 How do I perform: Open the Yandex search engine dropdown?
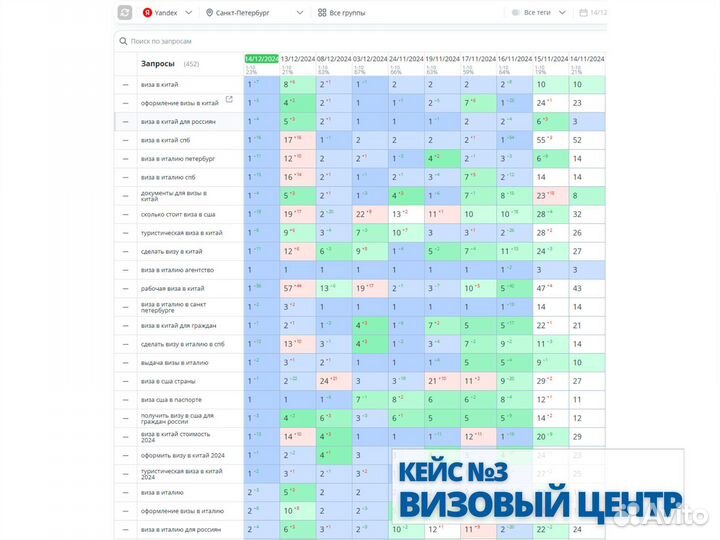tap(167, 13)
